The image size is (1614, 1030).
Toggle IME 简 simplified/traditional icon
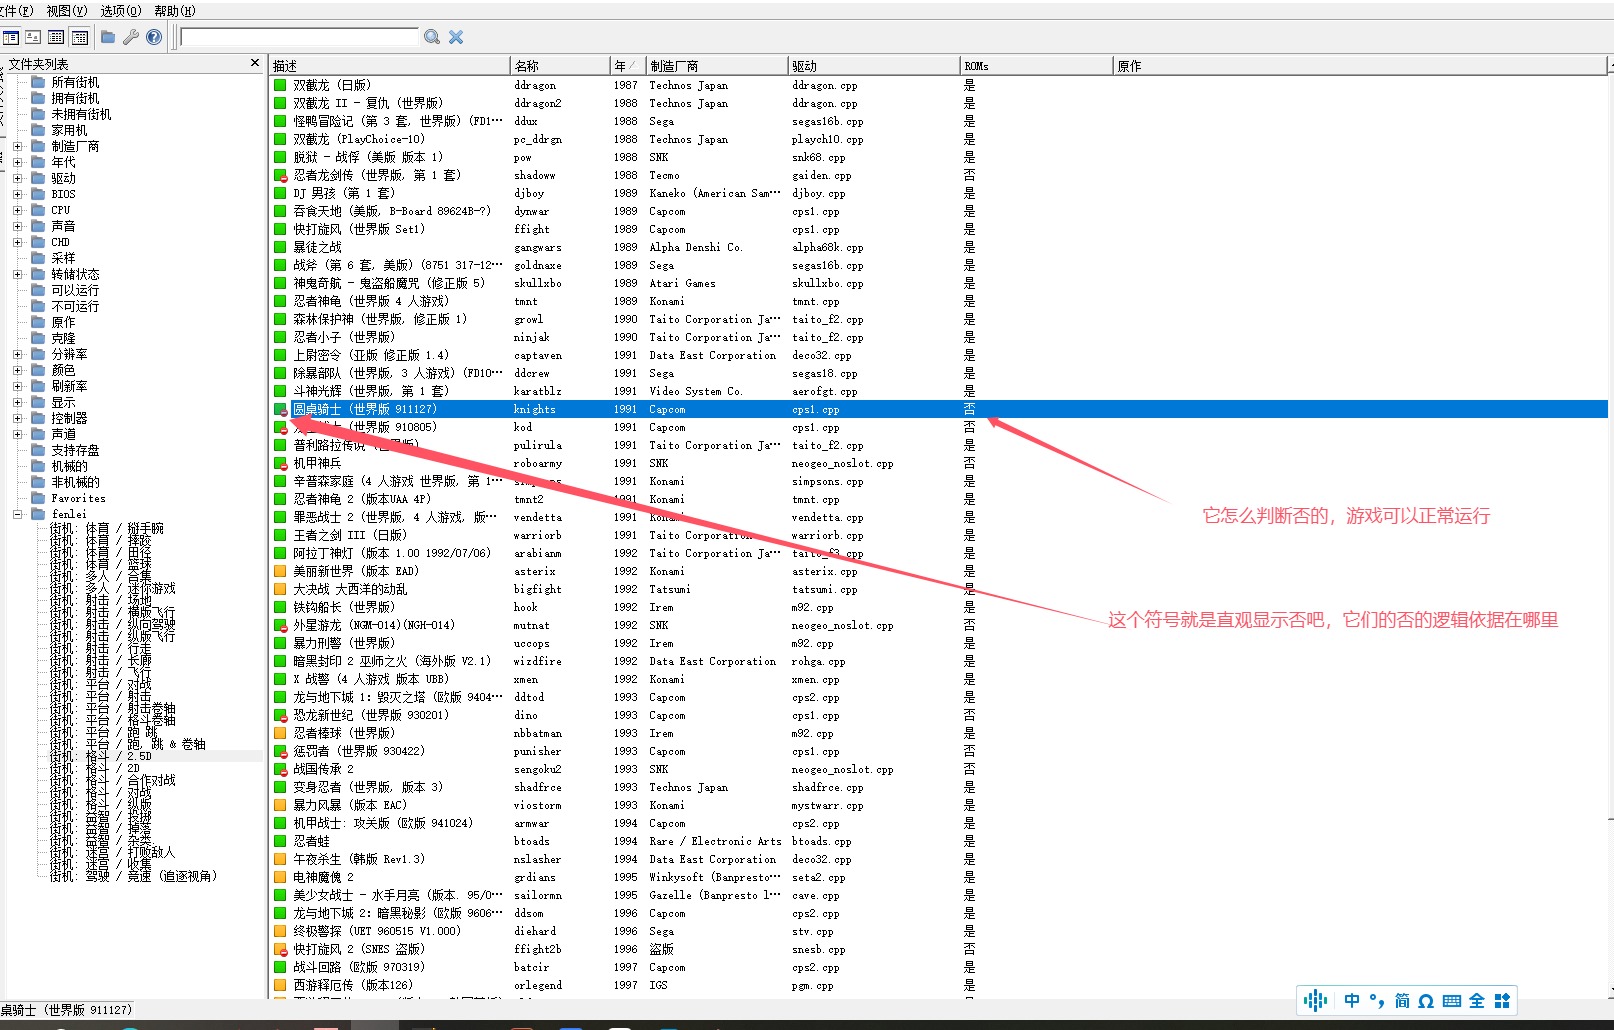click(x=1402, y=1000)
